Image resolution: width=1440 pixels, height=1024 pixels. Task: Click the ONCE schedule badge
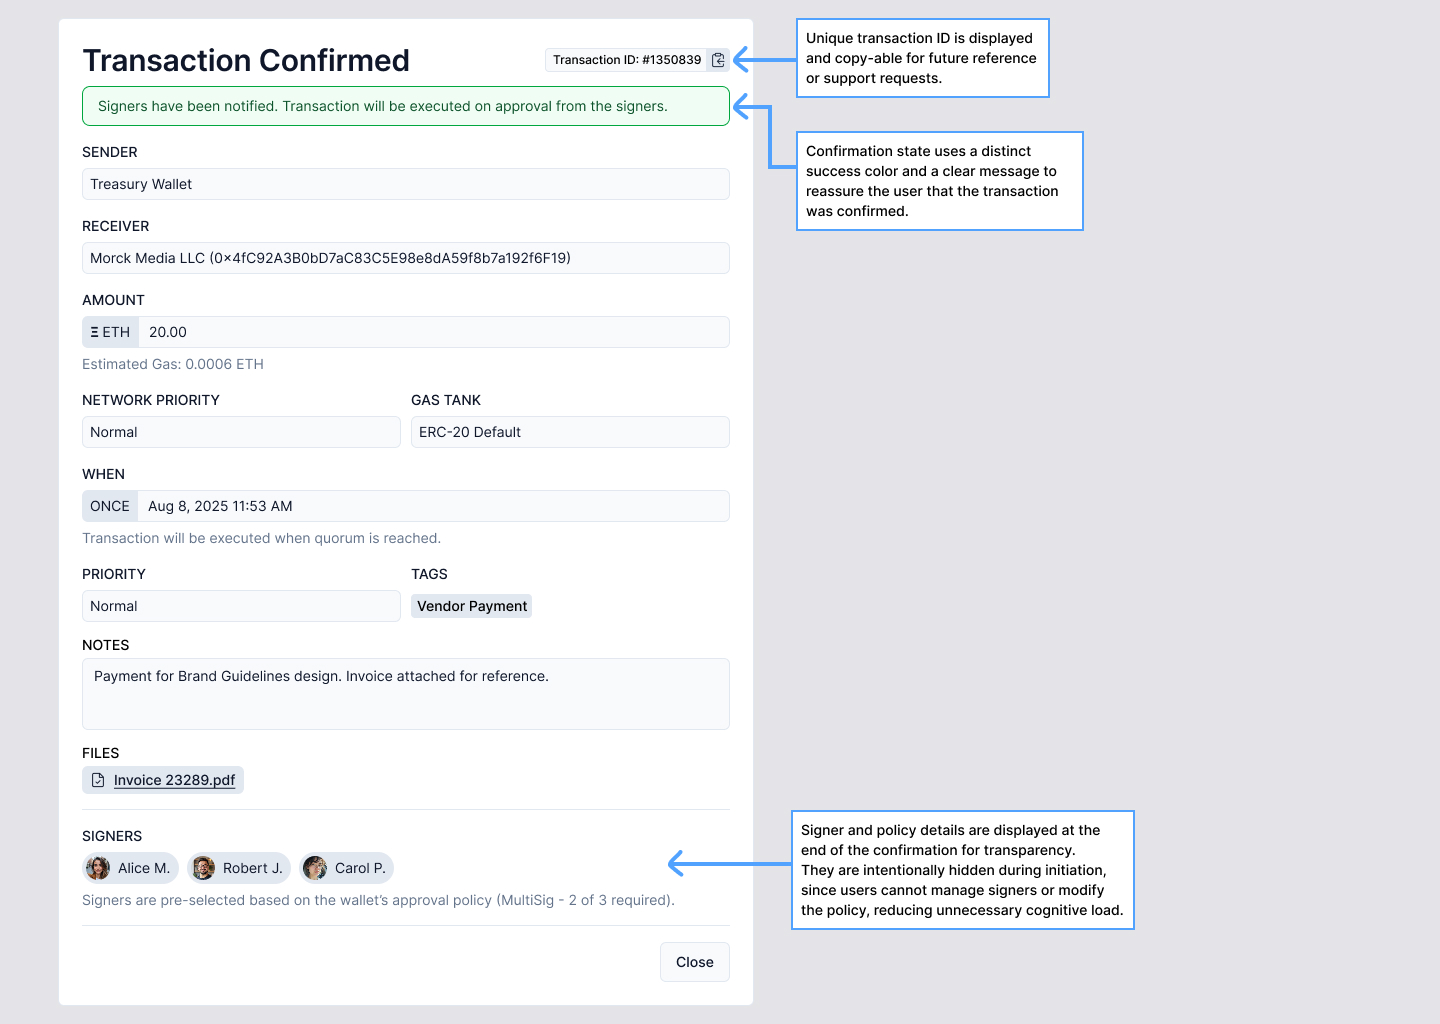[x=110, y=506]
